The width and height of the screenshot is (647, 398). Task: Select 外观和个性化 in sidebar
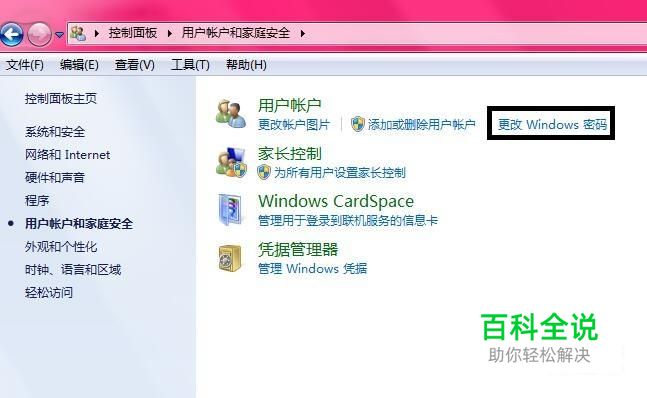[x=61, y=247]
